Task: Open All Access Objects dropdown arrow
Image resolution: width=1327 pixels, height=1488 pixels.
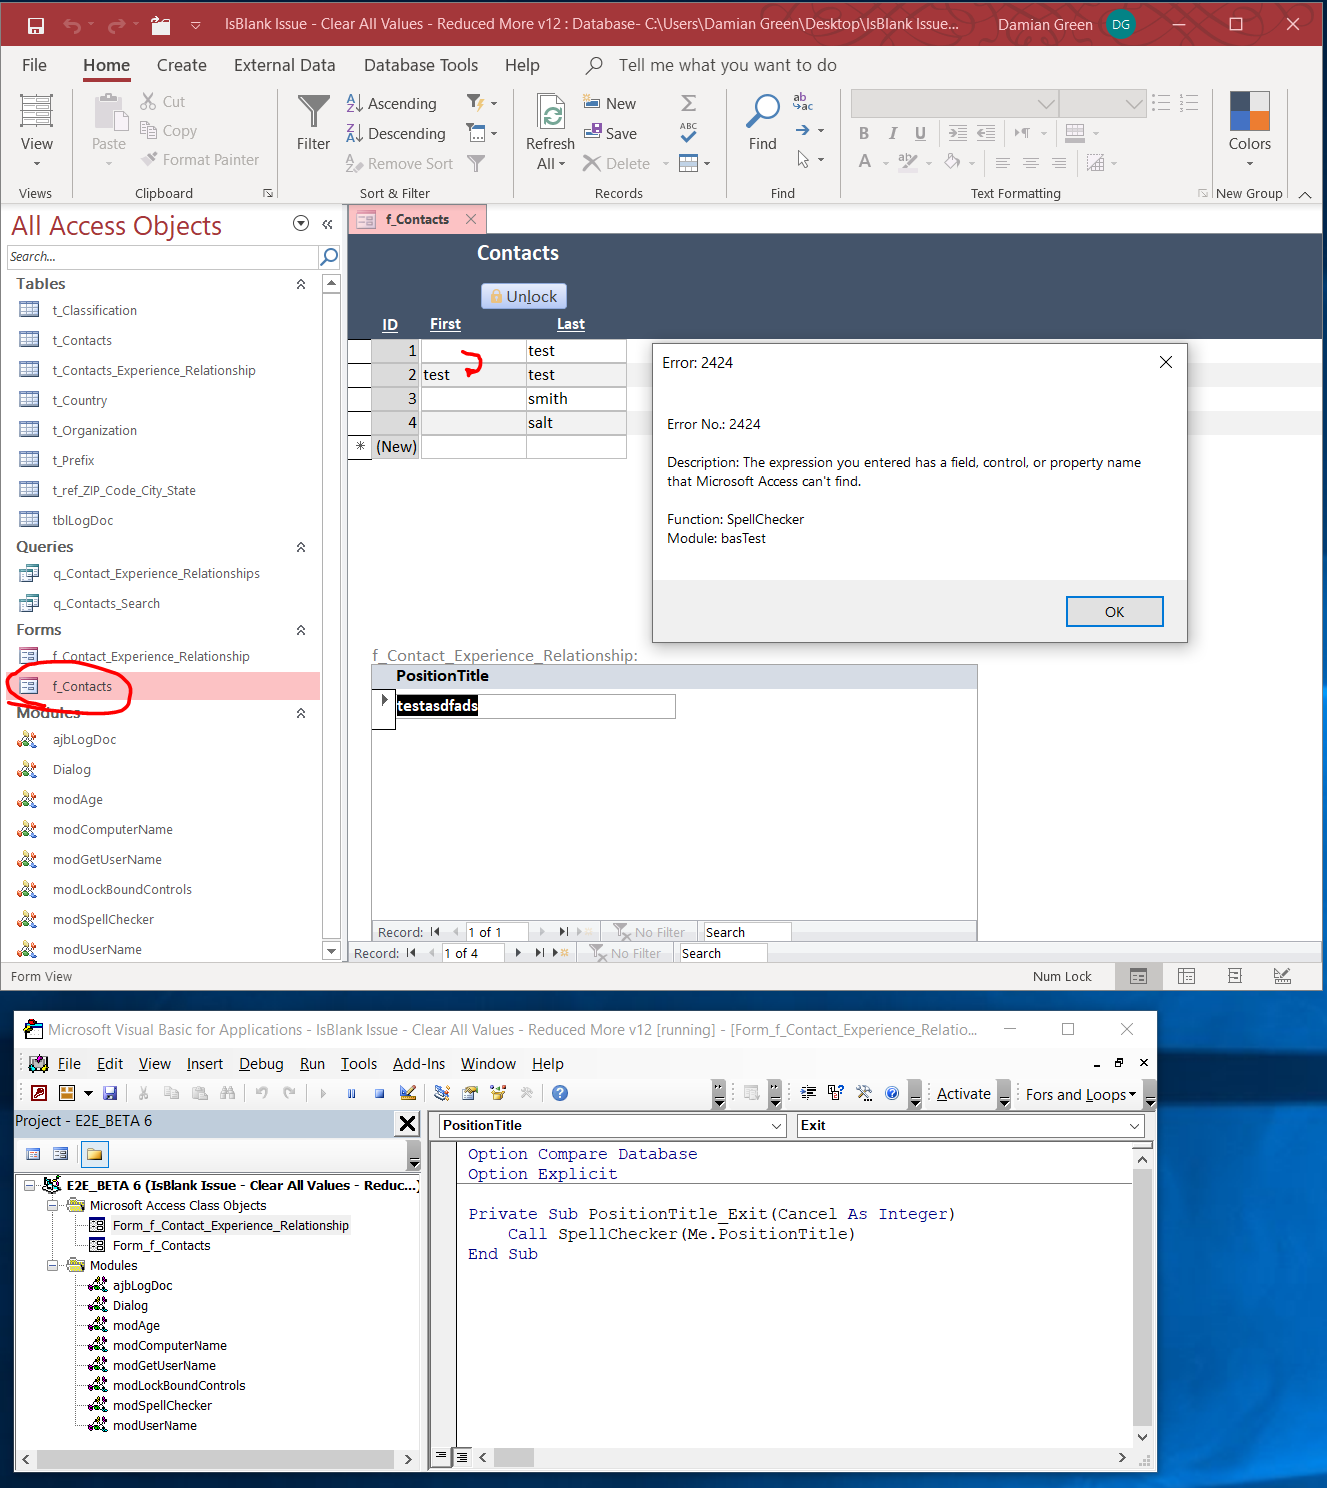Action: point(301,224)
